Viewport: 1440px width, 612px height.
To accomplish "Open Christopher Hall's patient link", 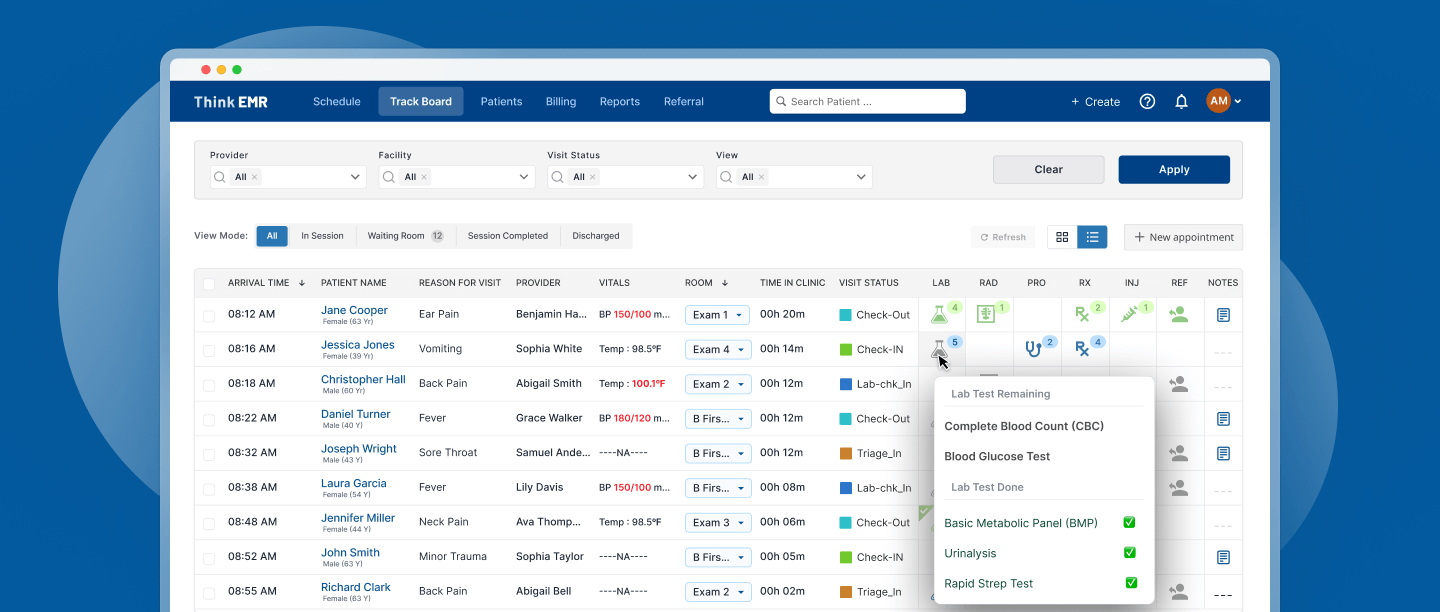I will [363, 379].
